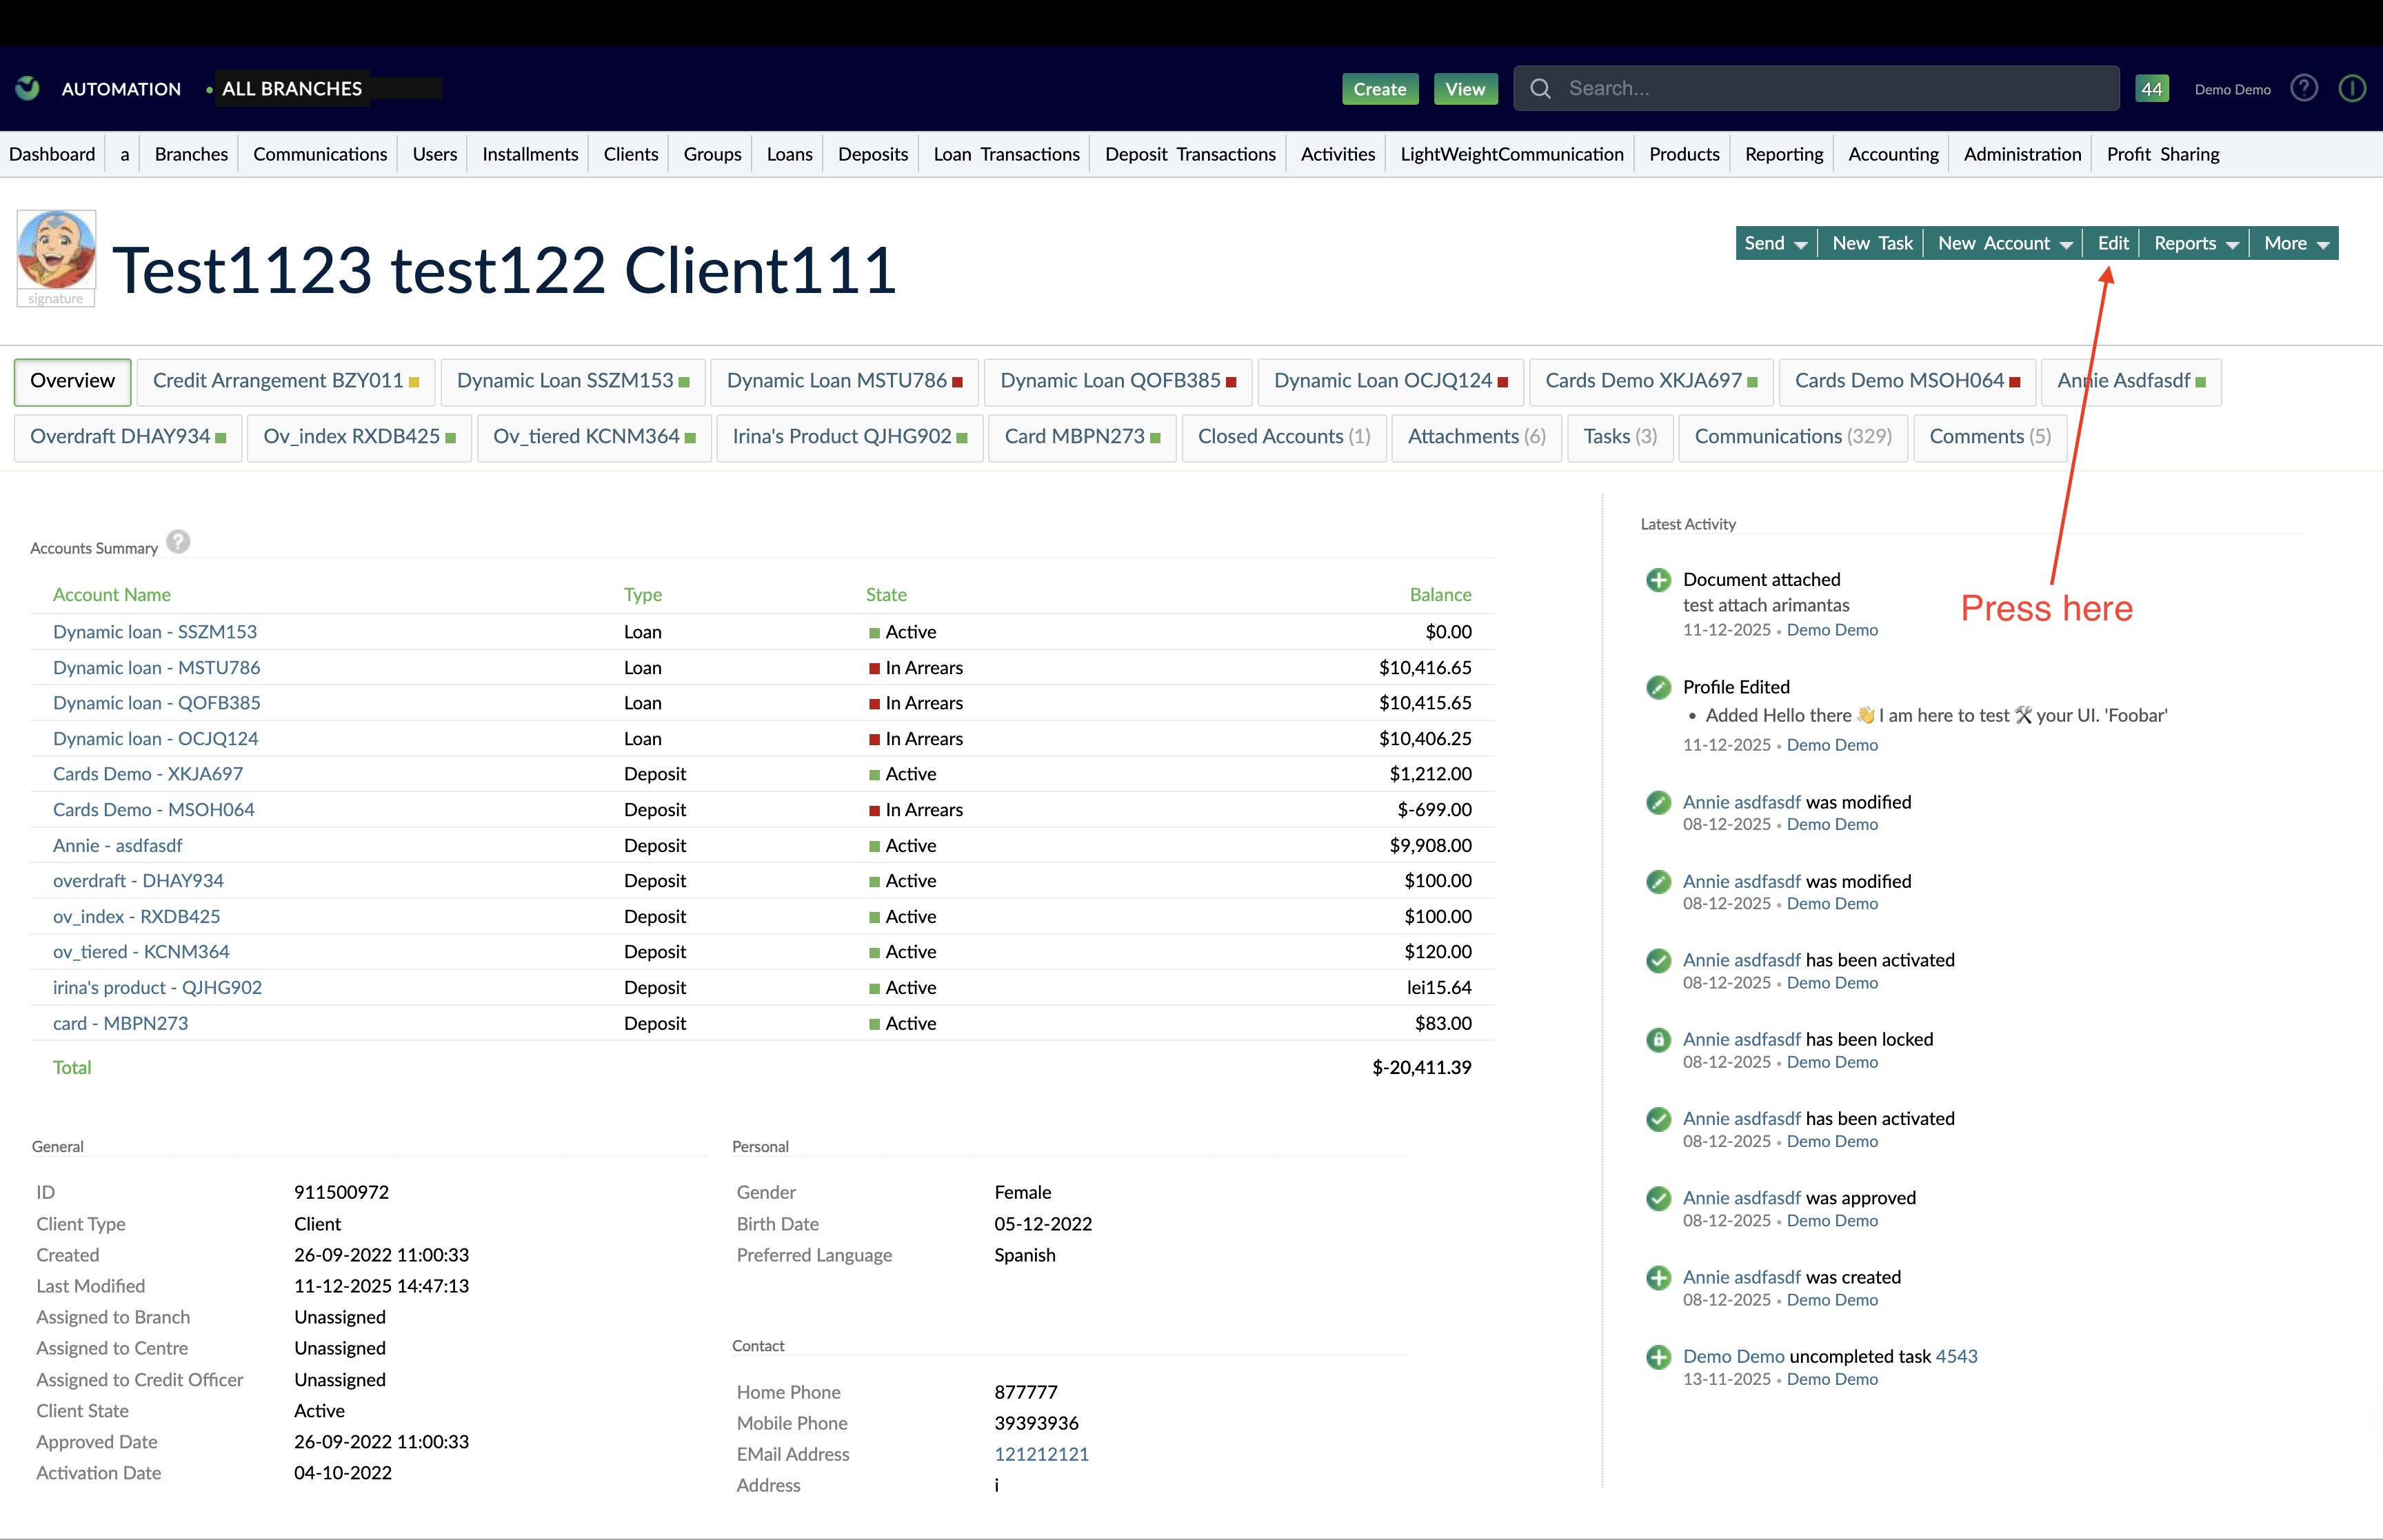This screenshot has height=1540, width=2383.
Task: Click the green check icon on approved activity
Action: pyautogui.click(x=1658, y=1198)
